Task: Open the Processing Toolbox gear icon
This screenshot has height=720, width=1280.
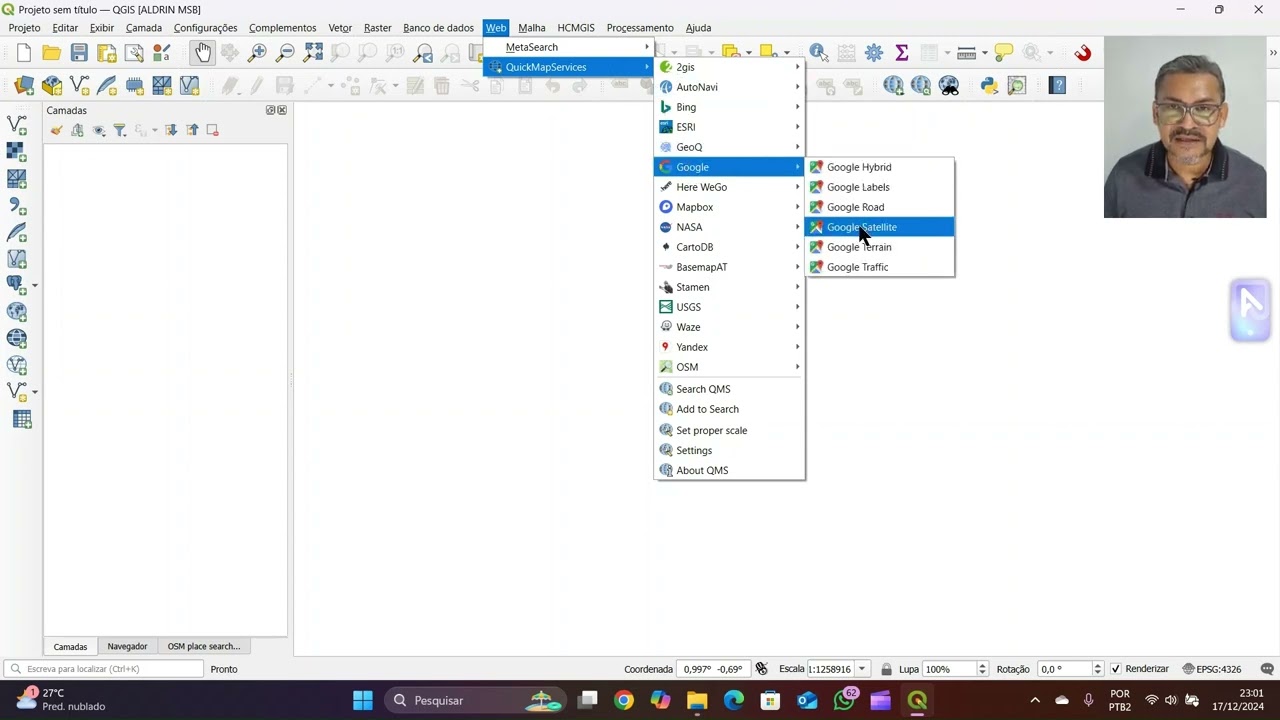Action: point(874,53)
